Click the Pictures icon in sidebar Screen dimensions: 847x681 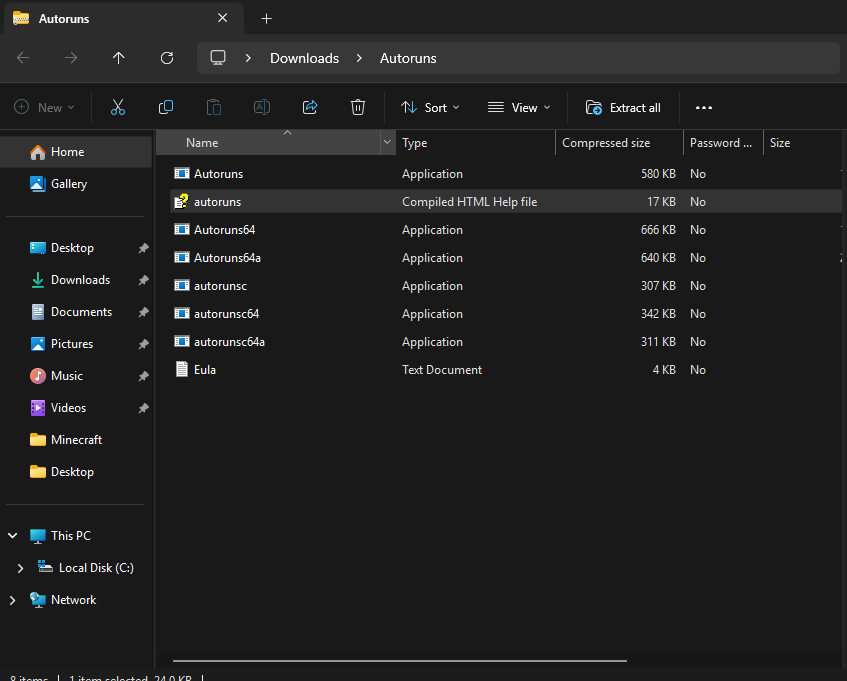[38, 343]
